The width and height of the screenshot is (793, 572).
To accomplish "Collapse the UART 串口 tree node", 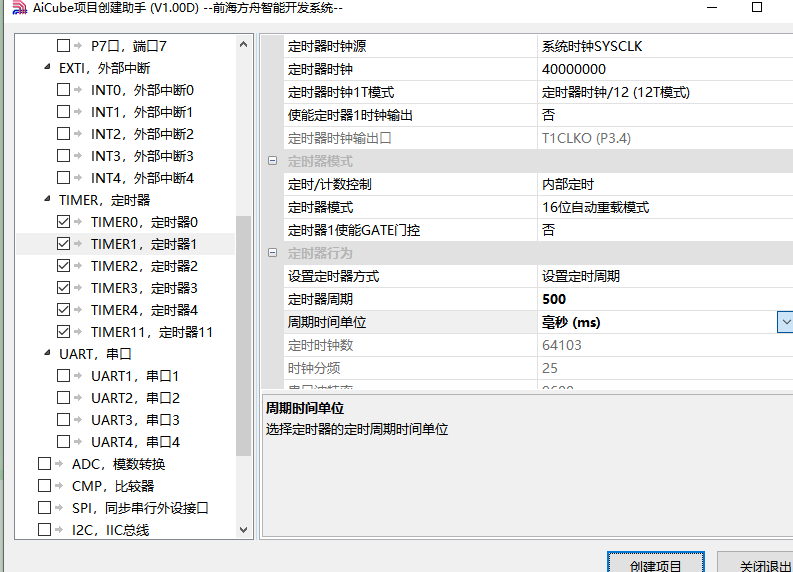I will point(47,353).
